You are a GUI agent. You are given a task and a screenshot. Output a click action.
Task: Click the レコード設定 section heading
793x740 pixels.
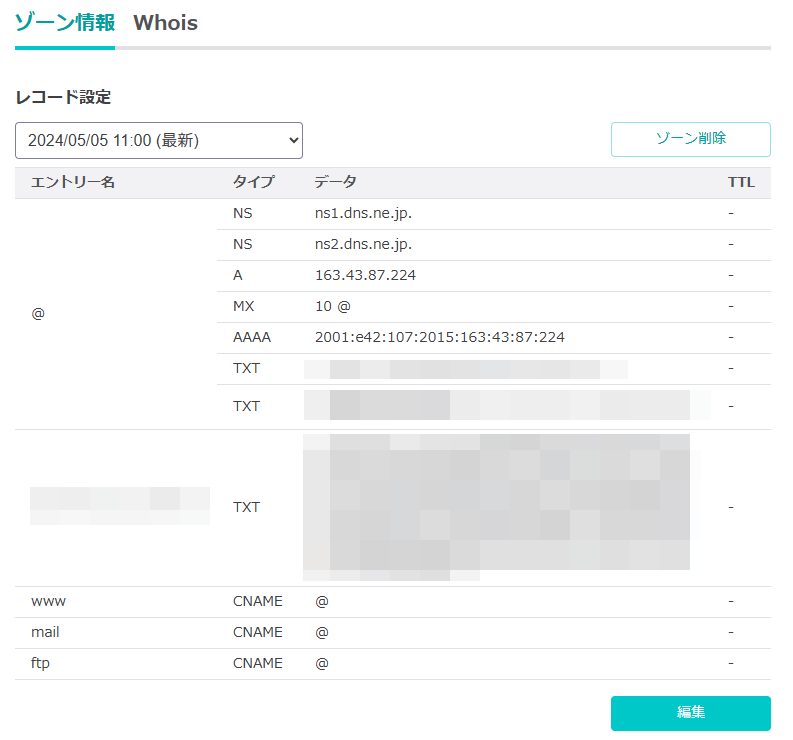pos(63,98)
